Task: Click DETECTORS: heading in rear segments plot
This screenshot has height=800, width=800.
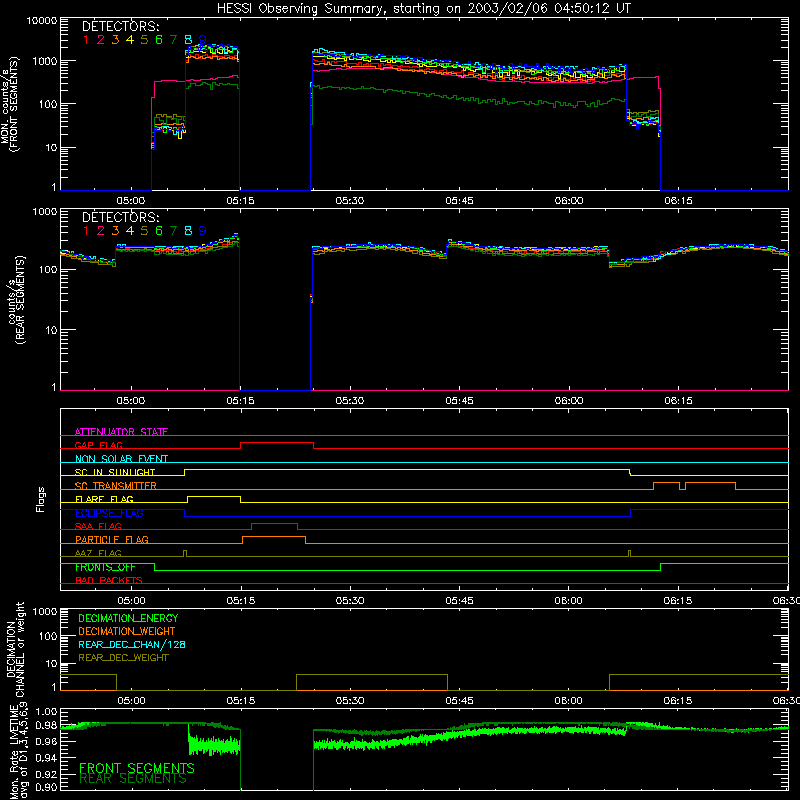Action: point(121,217)
